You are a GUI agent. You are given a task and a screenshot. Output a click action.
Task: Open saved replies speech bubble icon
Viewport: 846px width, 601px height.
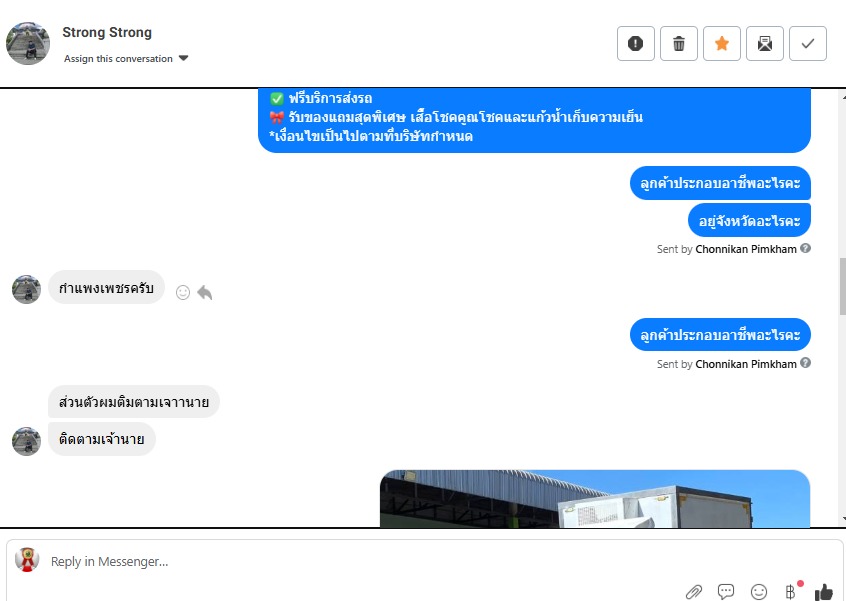coord(726,592)
